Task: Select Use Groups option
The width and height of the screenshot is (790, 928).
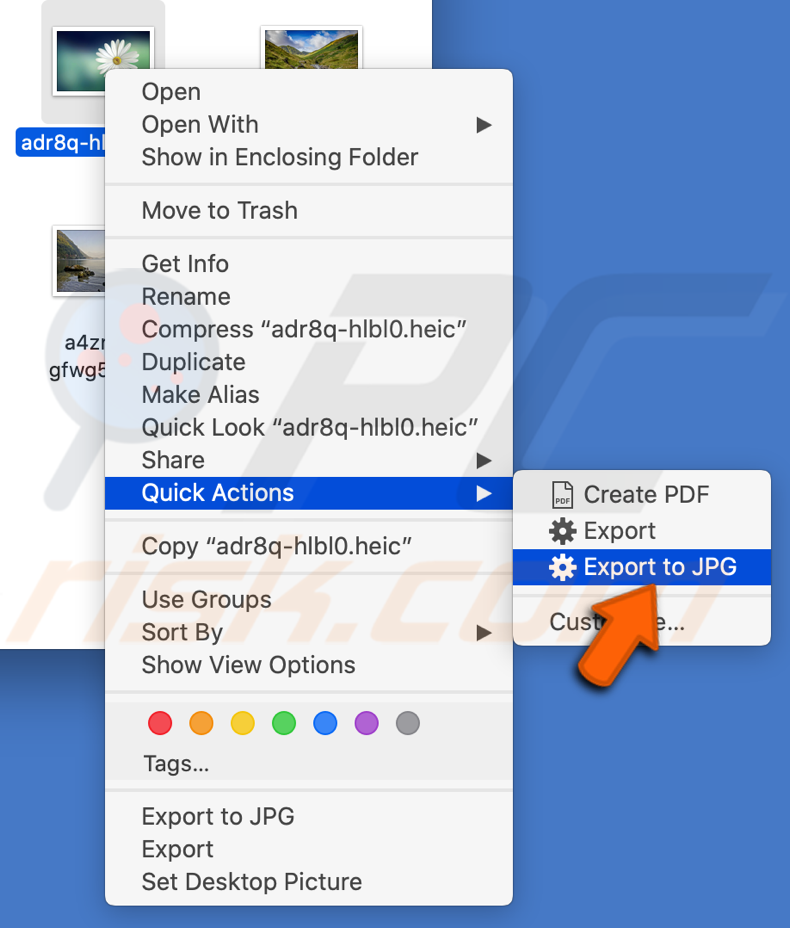Action: tap(309, 600)
